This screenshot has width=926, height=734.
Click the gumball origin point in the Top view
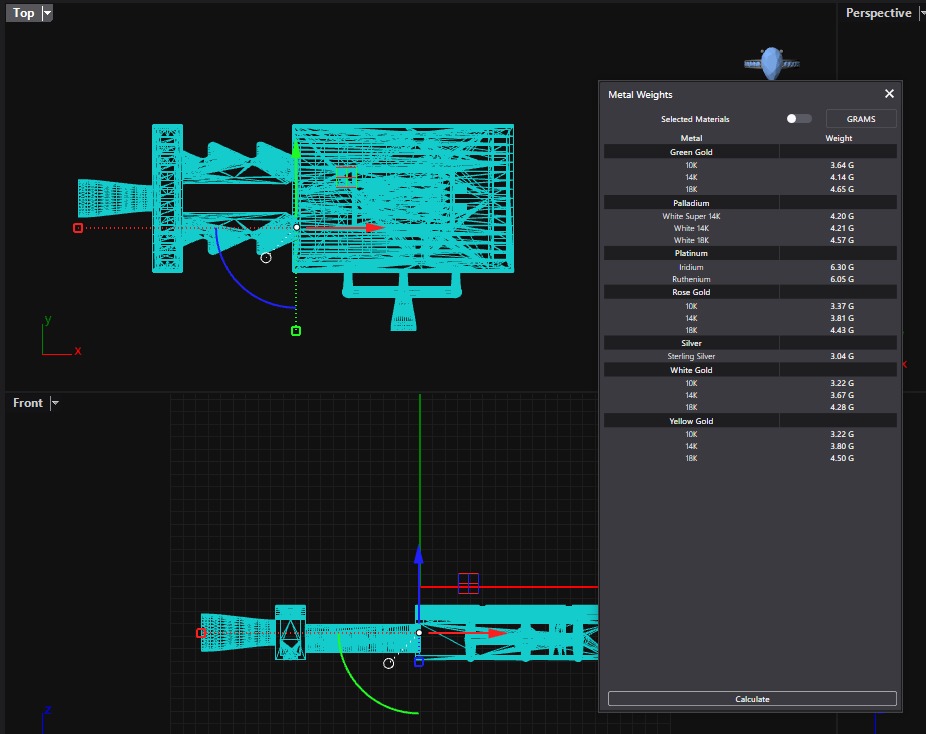coord(296,227)
